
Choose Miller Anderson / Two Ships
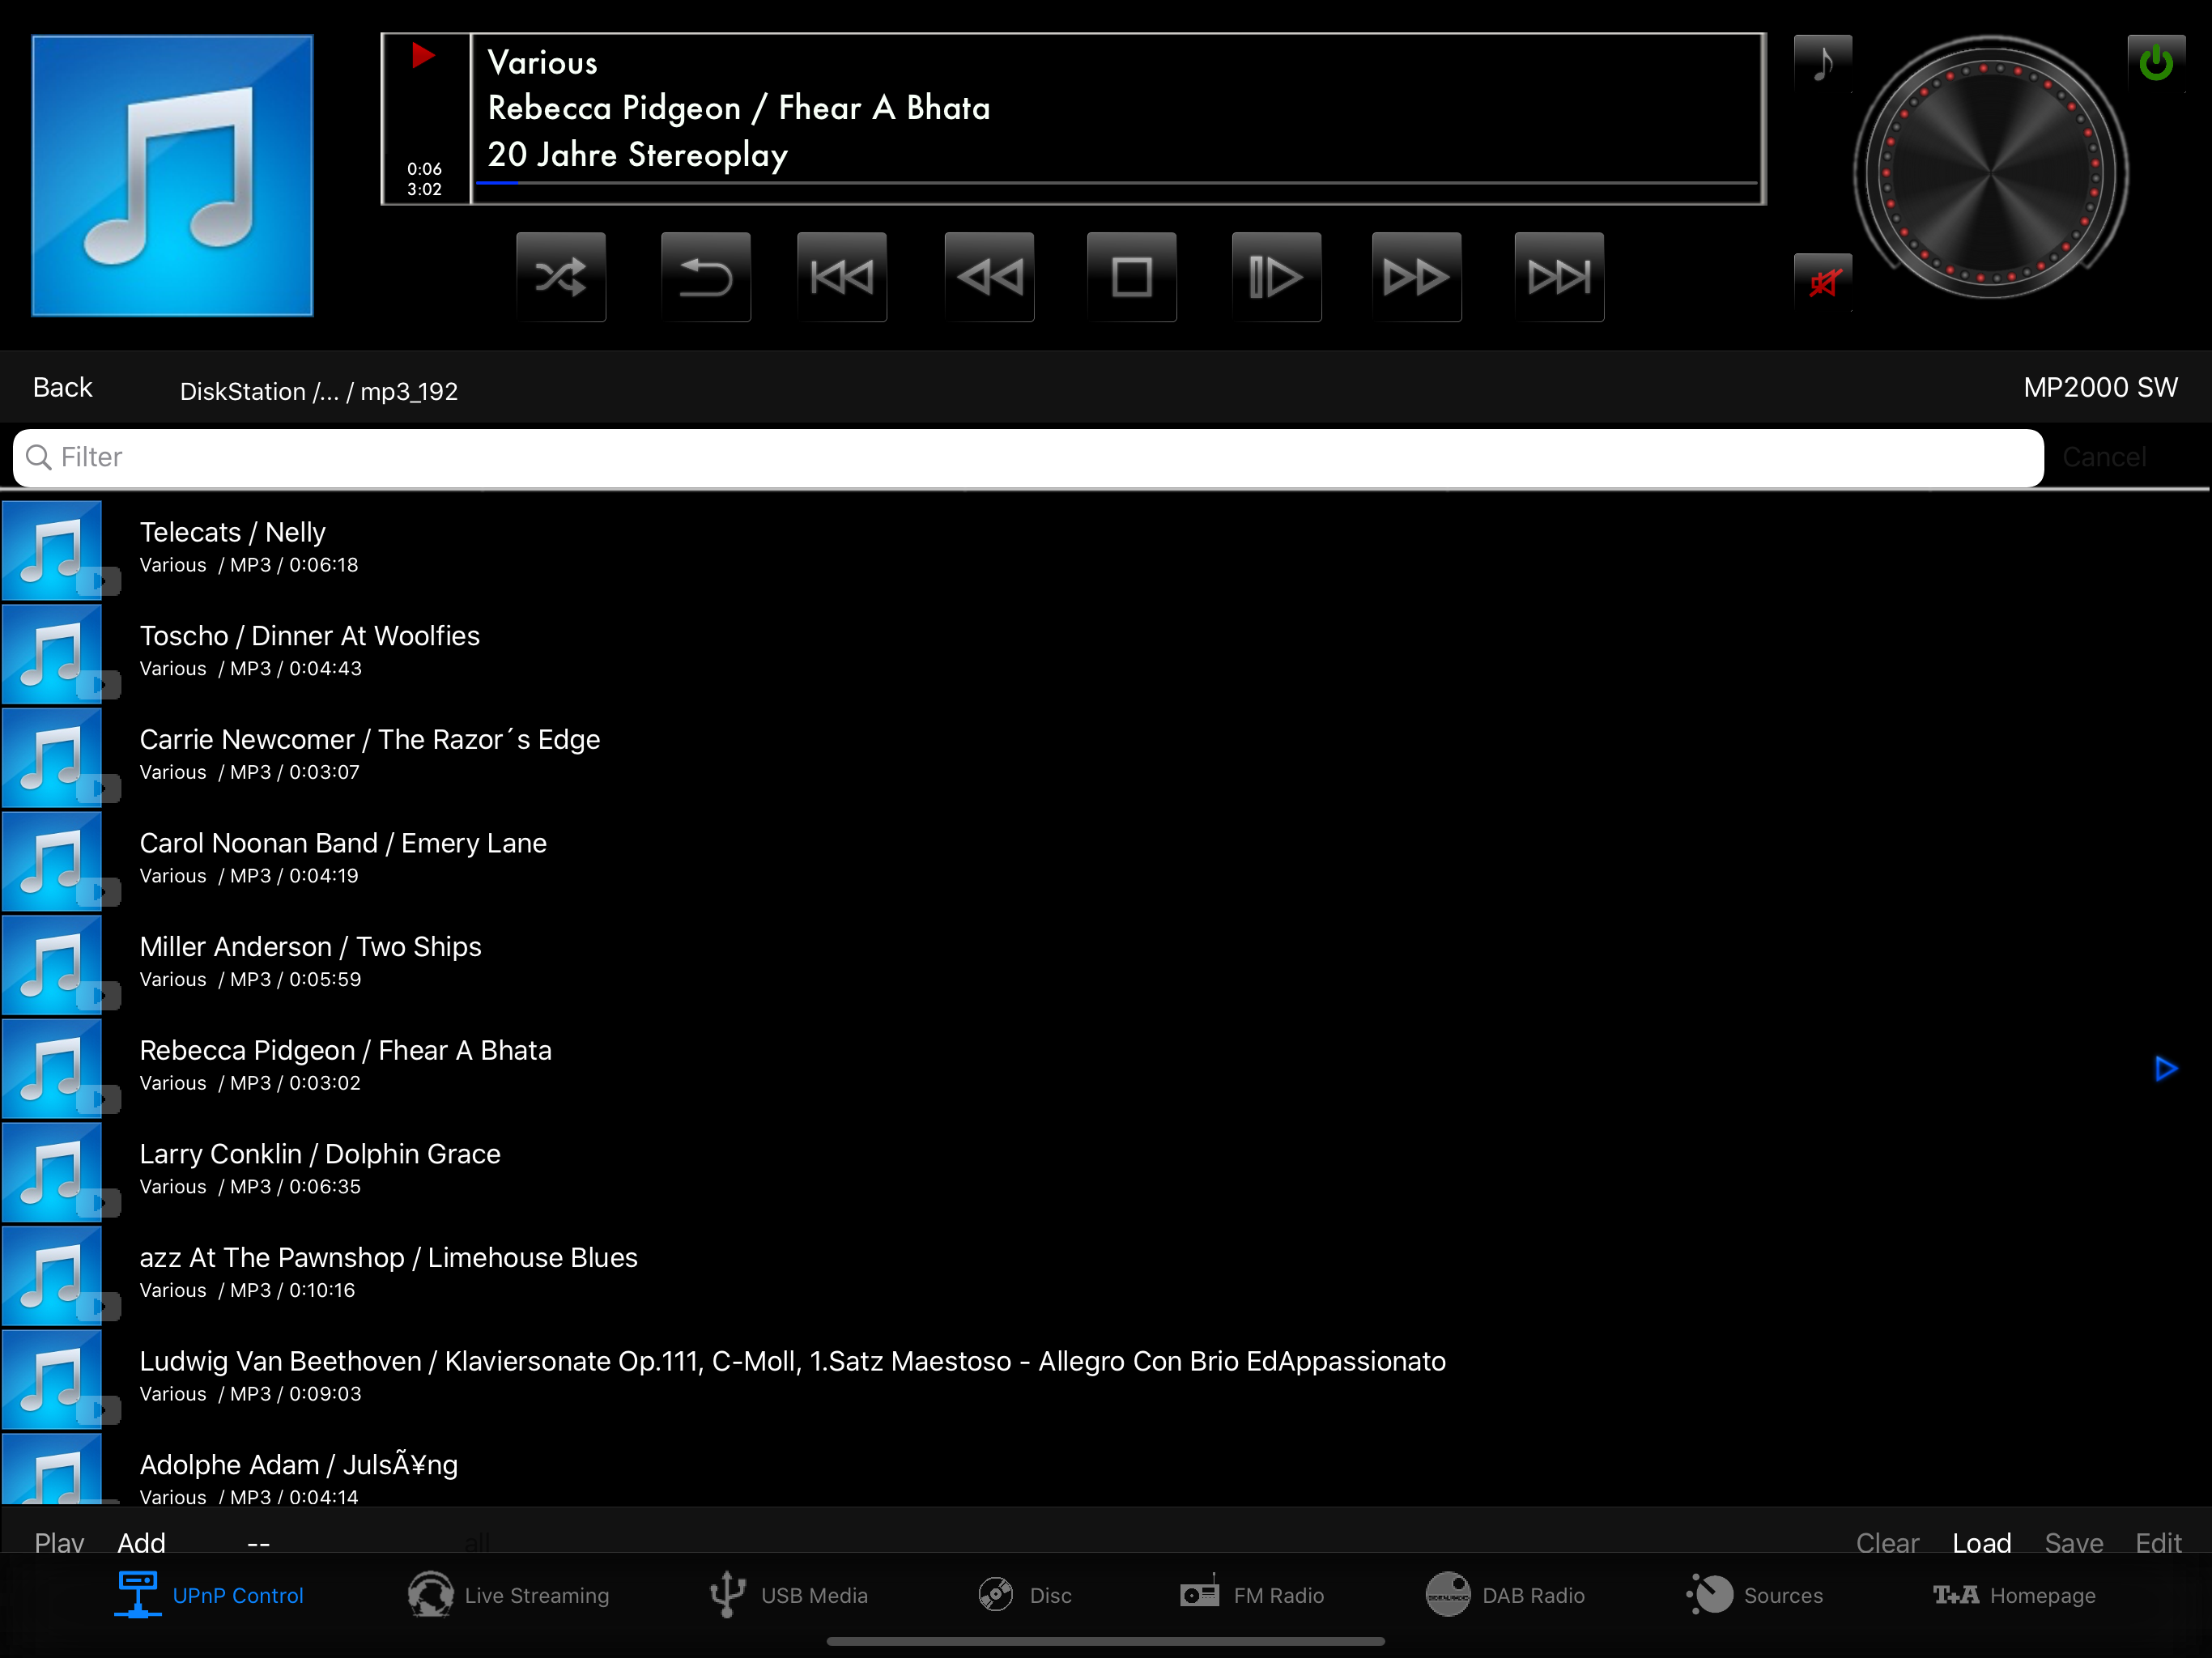pyautogui.click(x=1106, y=963)
